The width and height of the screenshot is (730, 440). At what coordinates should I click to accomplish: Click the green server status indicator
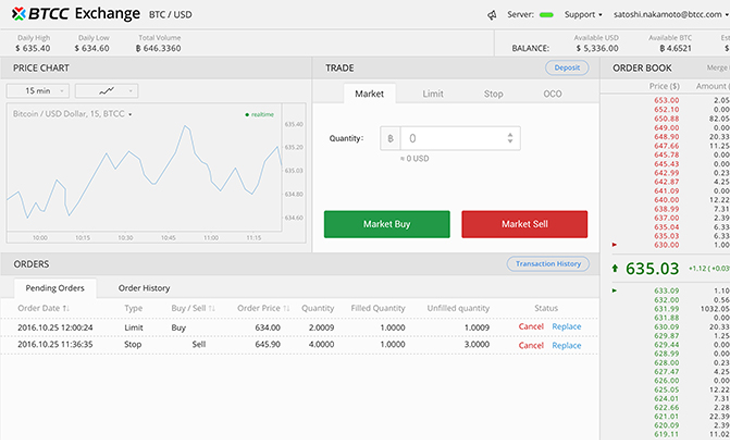(x=546, y=15)
